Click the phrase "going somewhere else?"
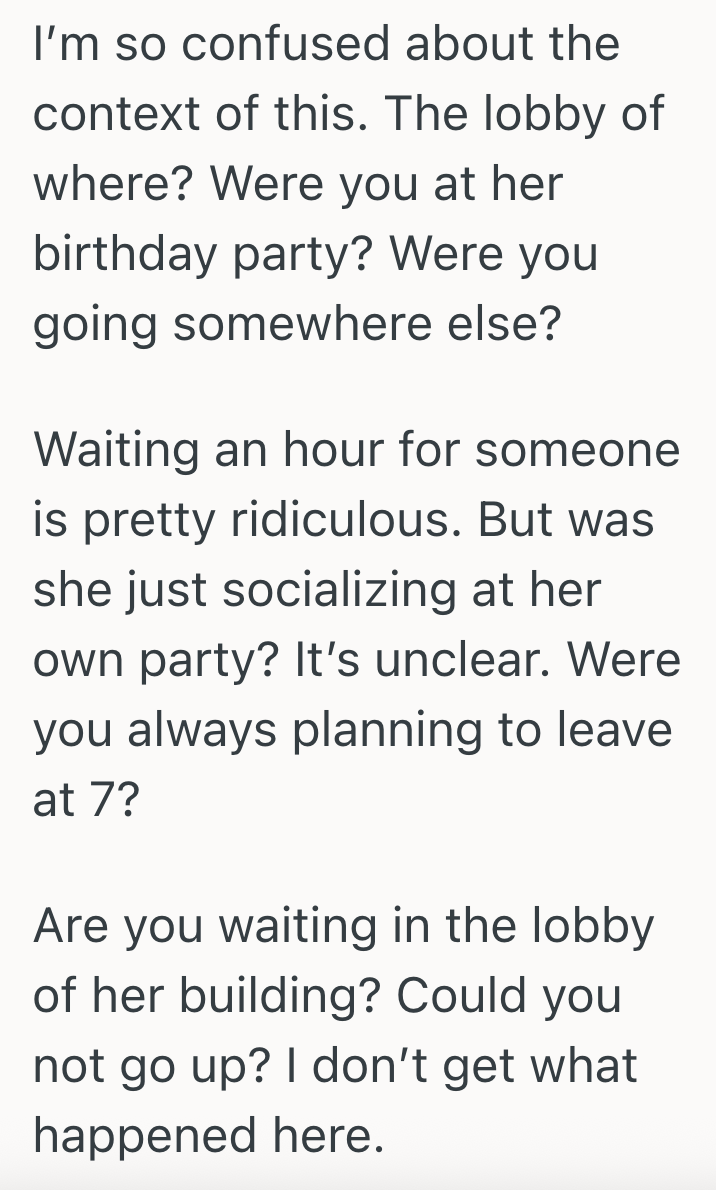Screen dimensions: 716x1190 point(296,325)
